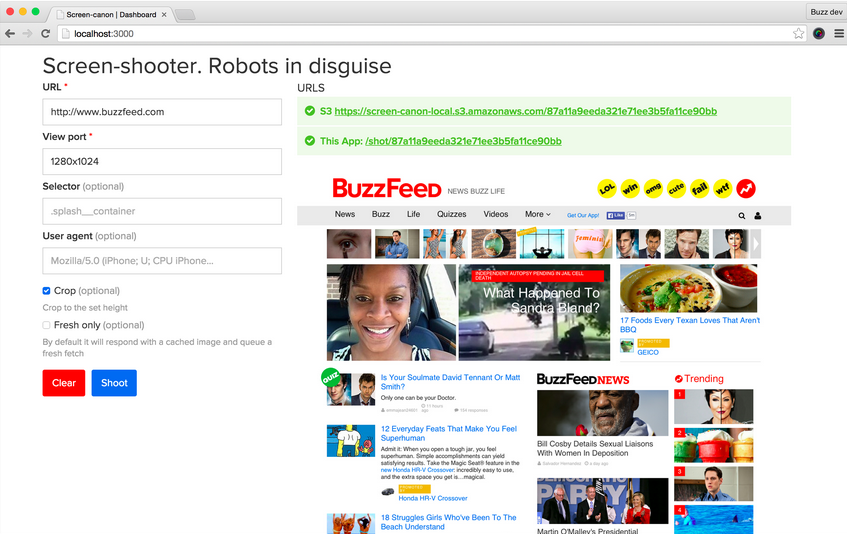Click the red trending arrow badge
Screen dimensions: 847x534
[x=746, y=188]
